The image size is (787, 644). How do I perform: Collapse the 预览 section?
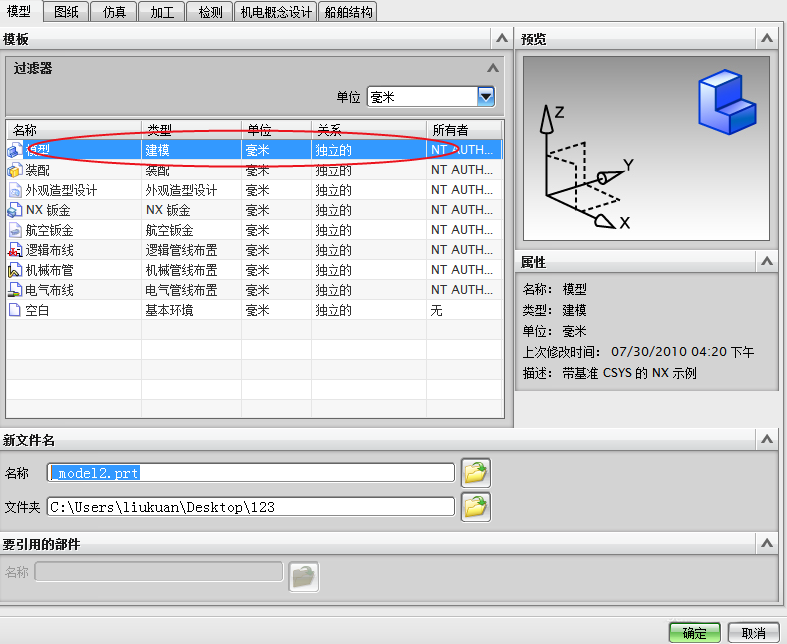[x=766, y=38]
